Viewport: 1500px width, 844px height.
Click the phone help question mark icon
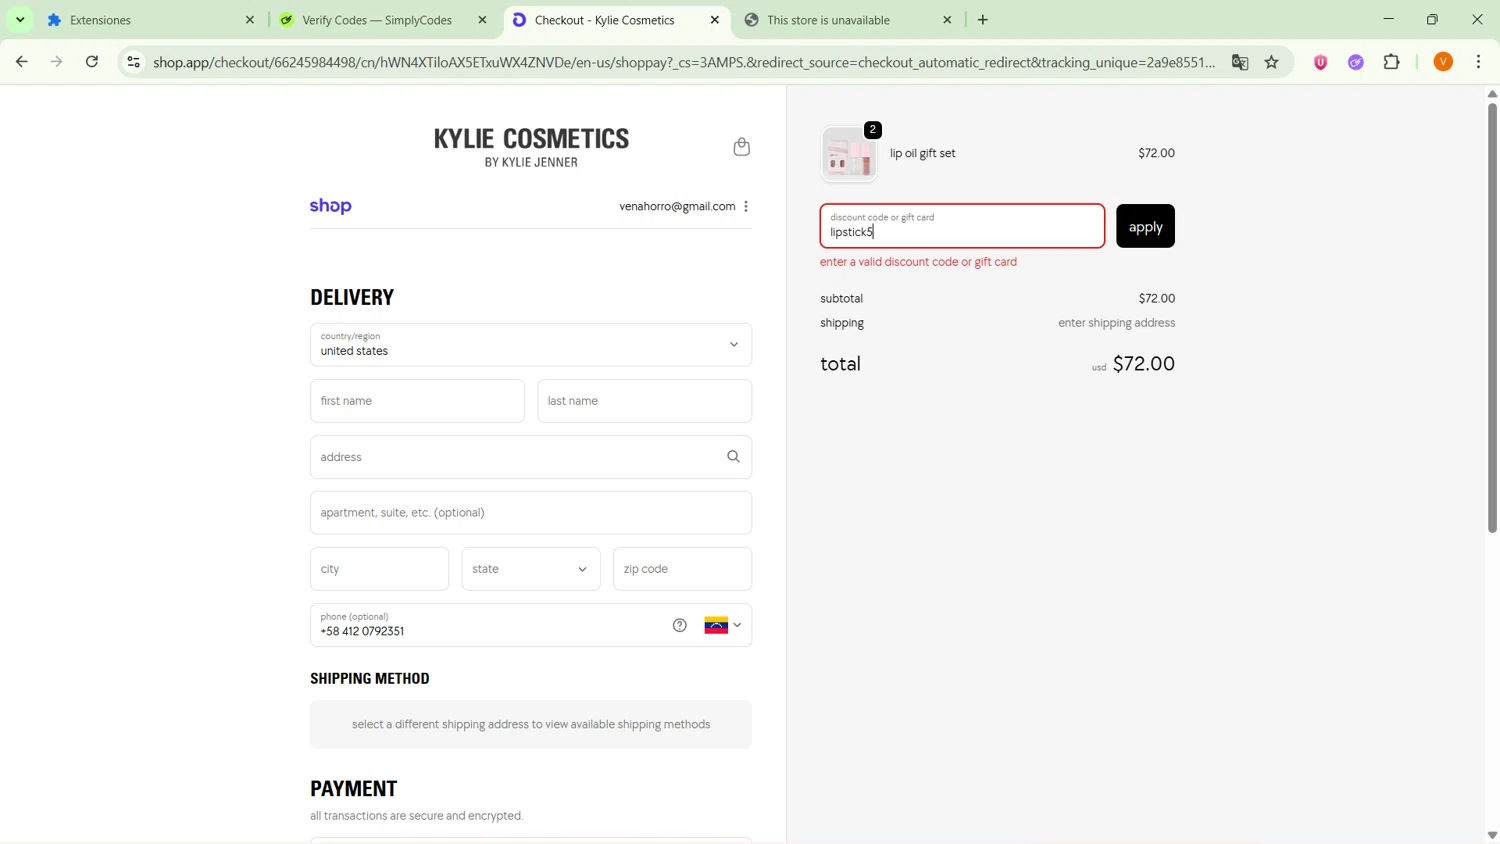coord(680,626)
